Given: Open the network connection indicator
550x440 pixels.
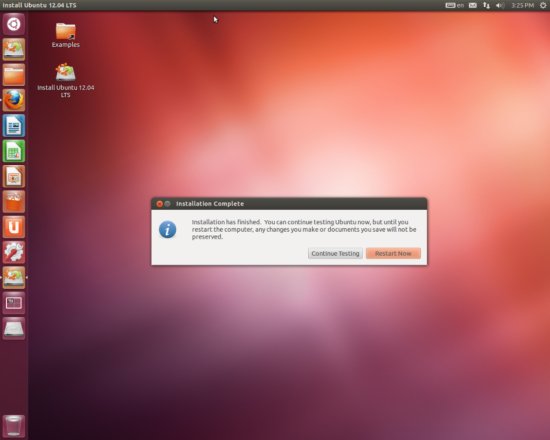Looking at the screenshot, I should pyautogui.click(x=486, y=5).
